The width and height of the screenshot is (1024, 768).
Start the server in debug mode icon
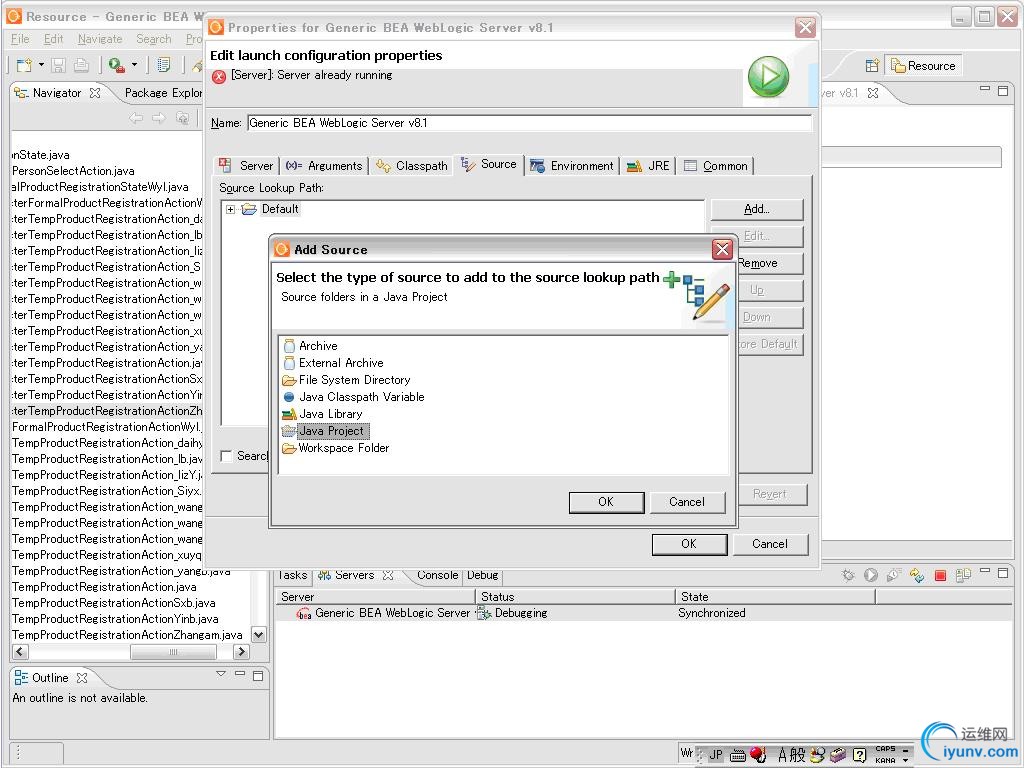point(848,575)
